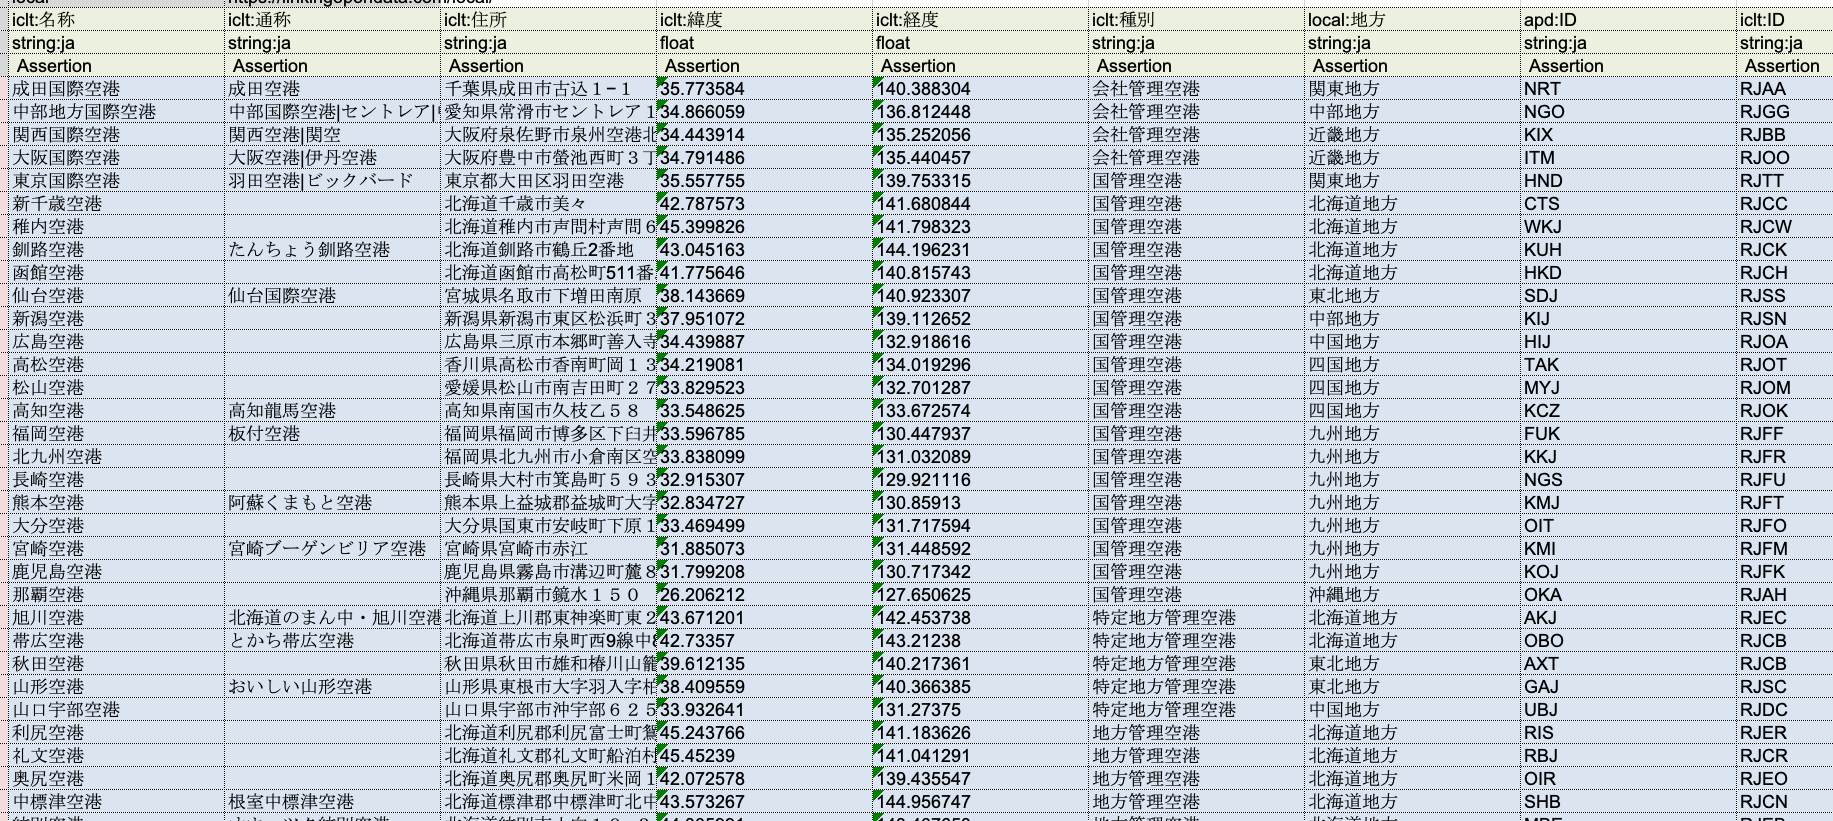Image resolution: width=1833 pixels, height=821 pixels.
Task: Select the latitude value 26.206212
Action: click(x=765, y=595)
